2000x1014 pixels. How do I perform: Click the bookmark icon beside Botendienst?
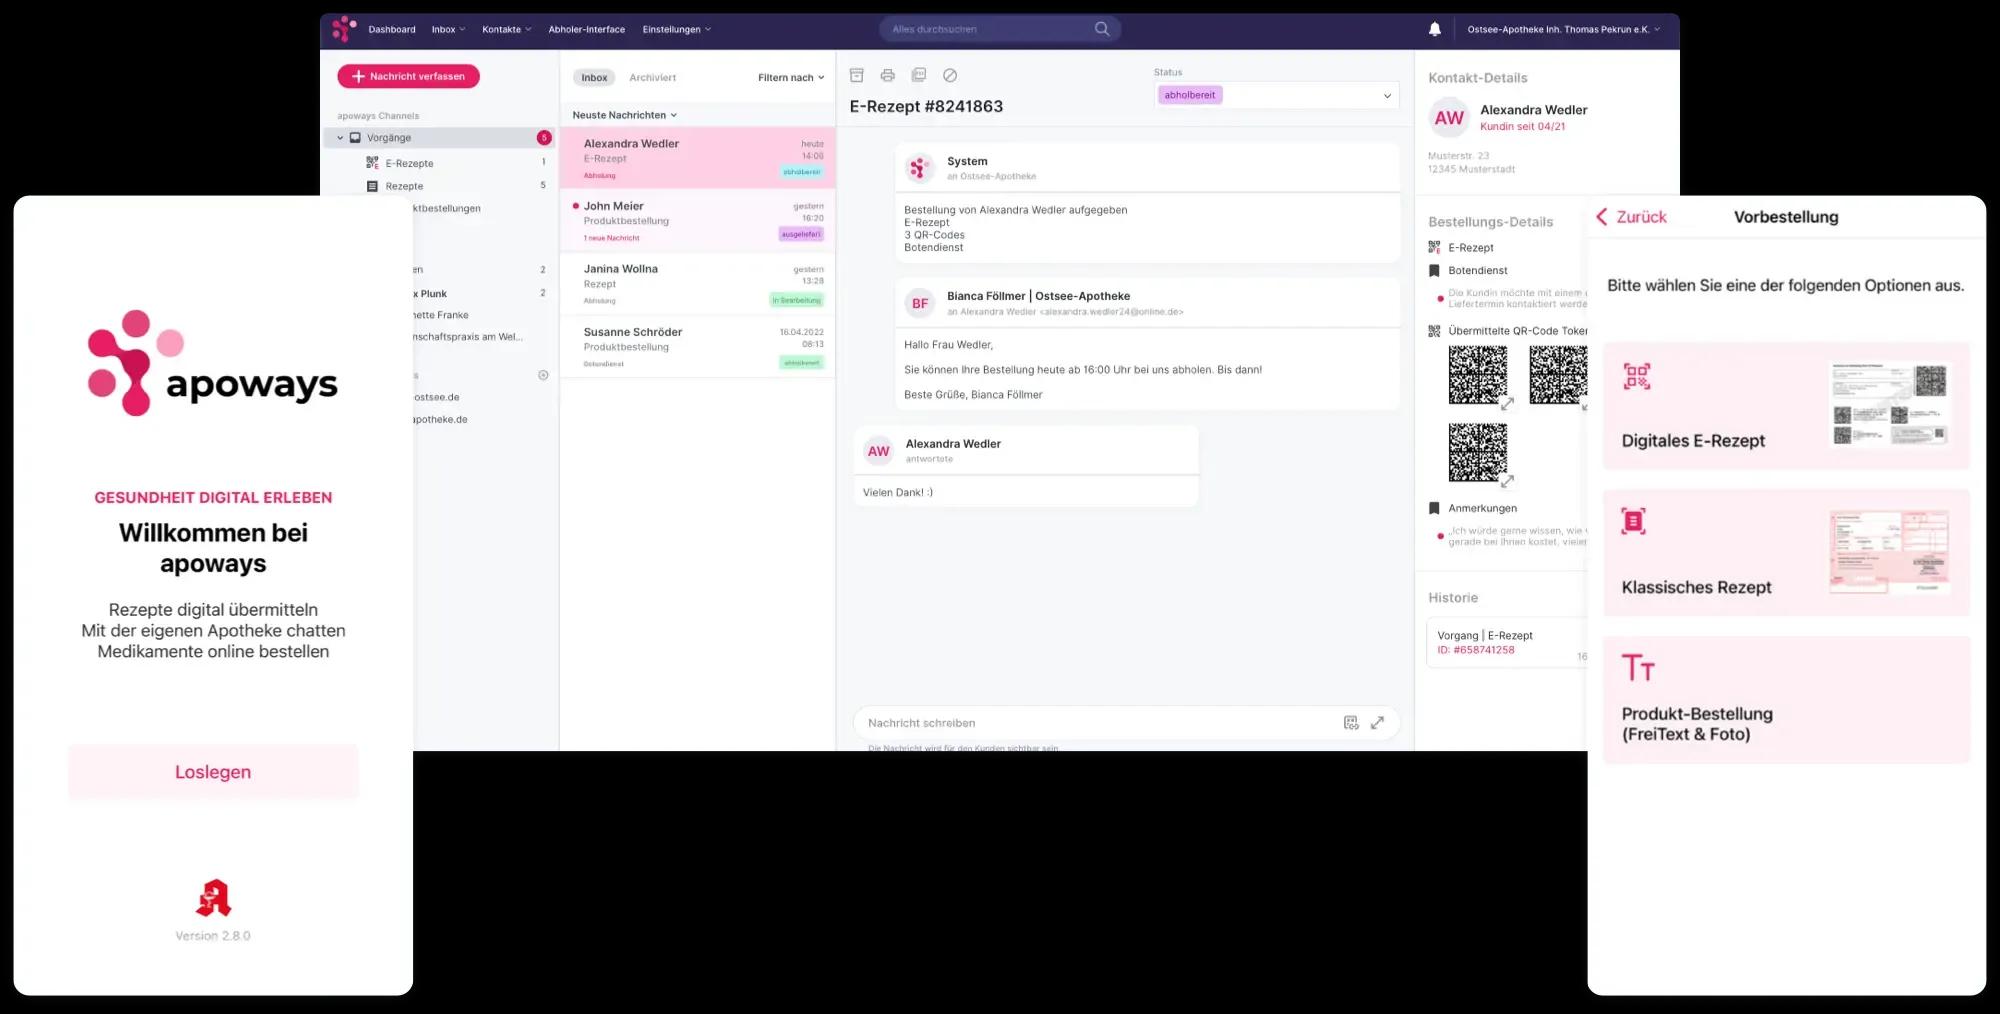click(1434, 270)
